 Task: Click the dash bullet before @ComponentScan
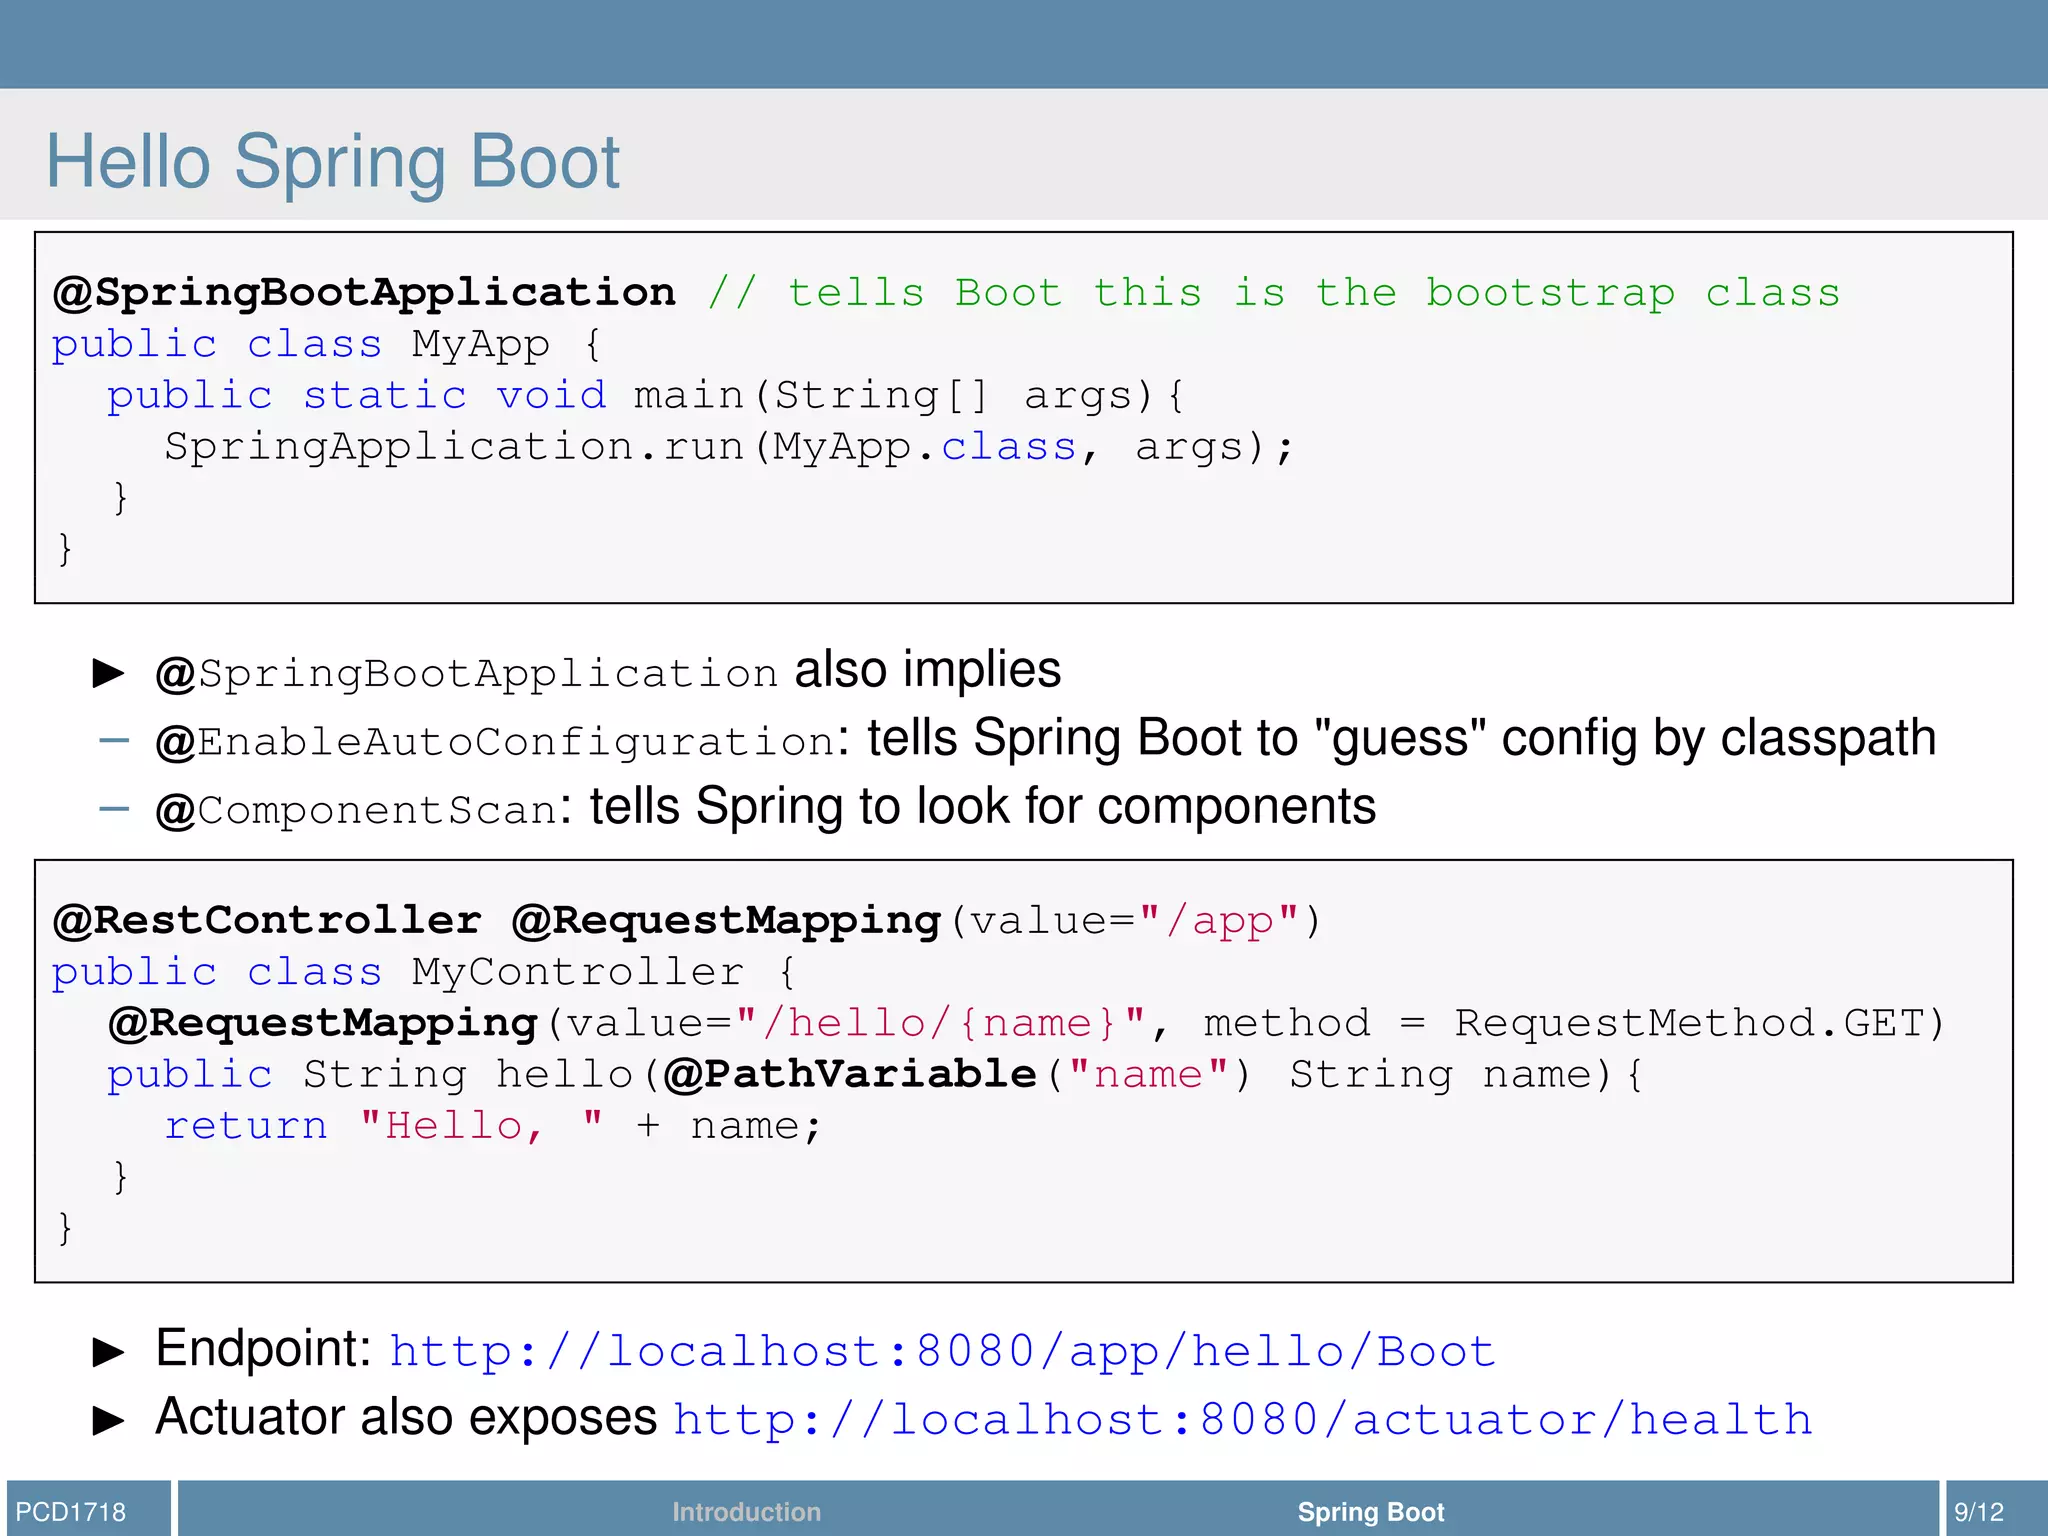(x=115, y=809)
